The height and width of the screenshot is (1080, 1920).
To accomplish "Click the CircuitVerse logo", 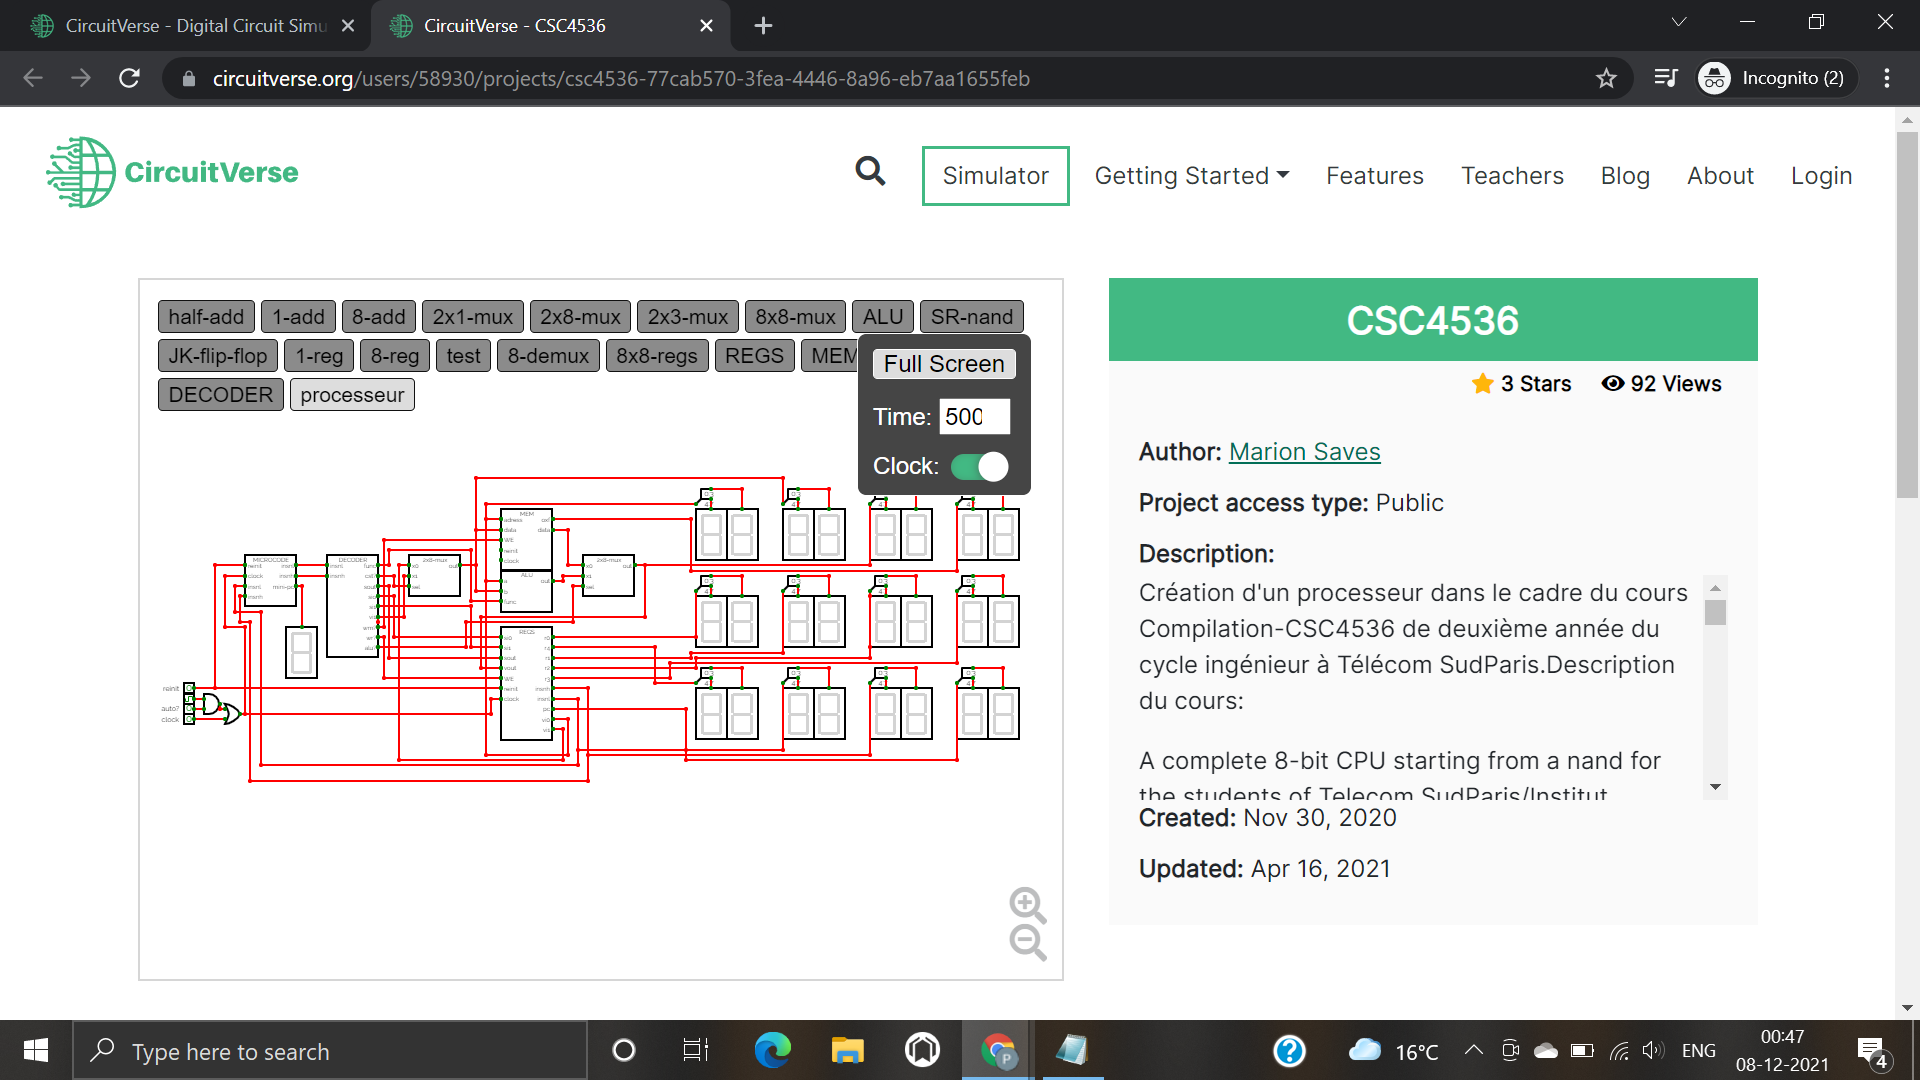I will point(171,172).
